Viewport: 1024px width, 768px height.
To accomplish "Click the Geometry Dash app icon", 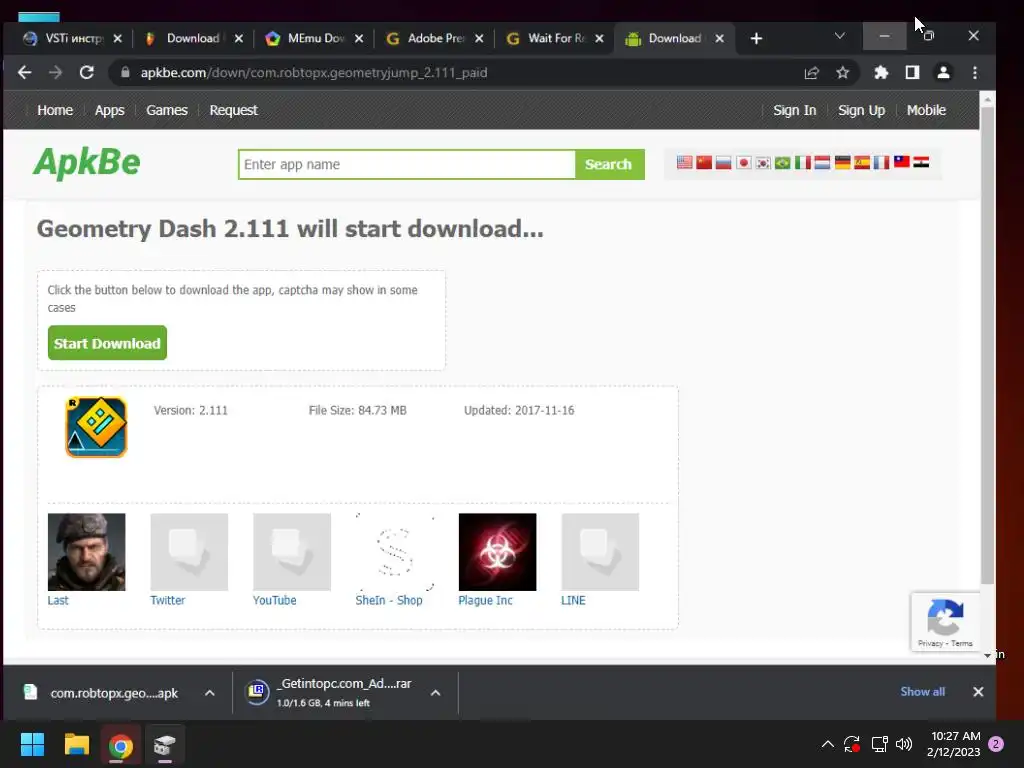I will click(96, 427).
